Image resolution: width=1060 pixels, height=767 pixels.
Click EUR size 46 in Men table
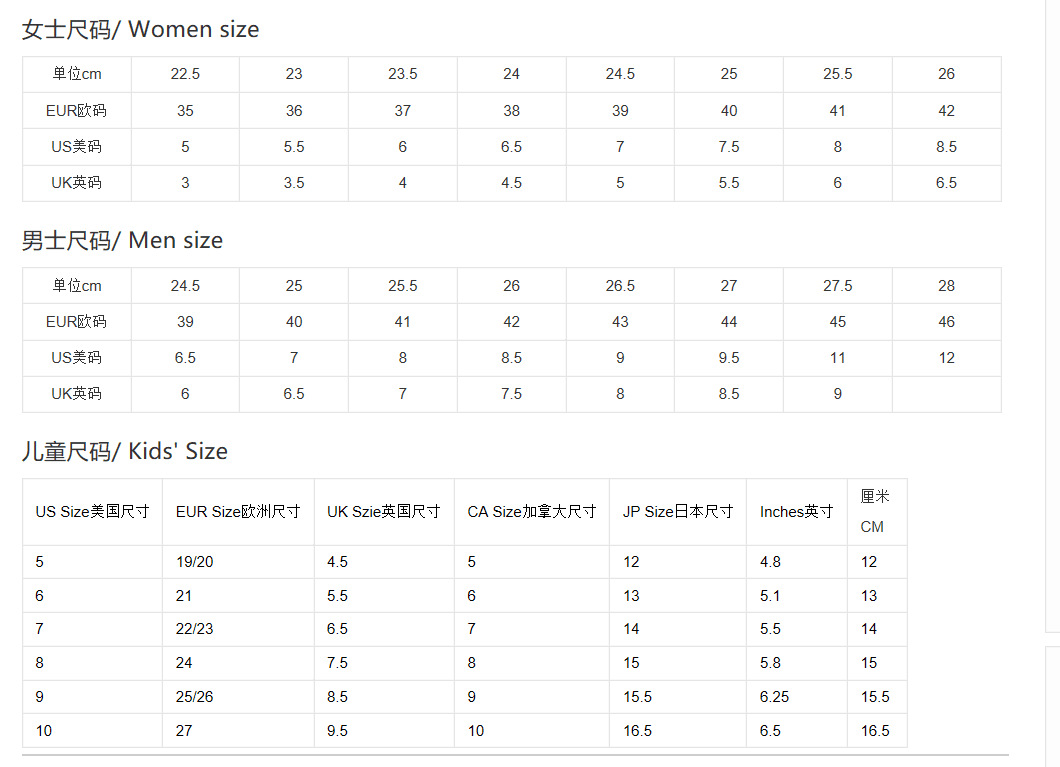pos(946,322)
